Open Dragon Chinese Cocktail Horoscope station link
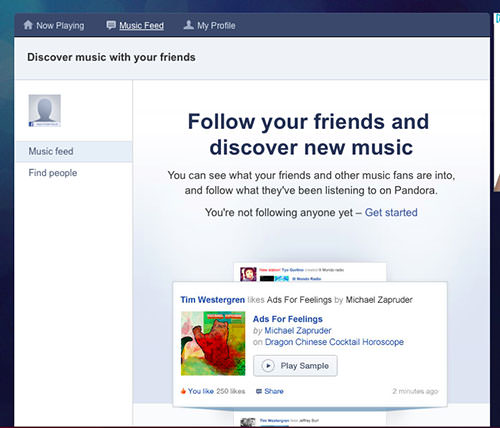This screenshot has width=500, height=428. (x=334, y=342)
